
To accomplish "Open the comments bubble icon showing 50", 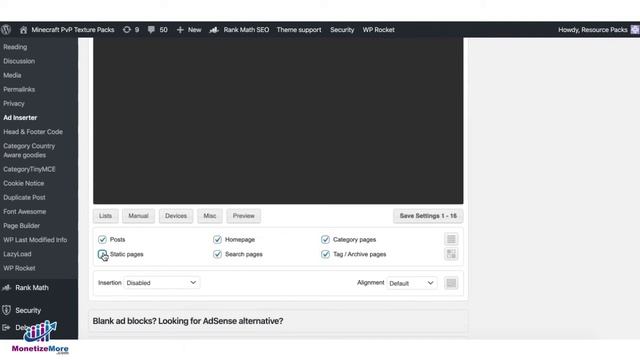I will 151,29.
